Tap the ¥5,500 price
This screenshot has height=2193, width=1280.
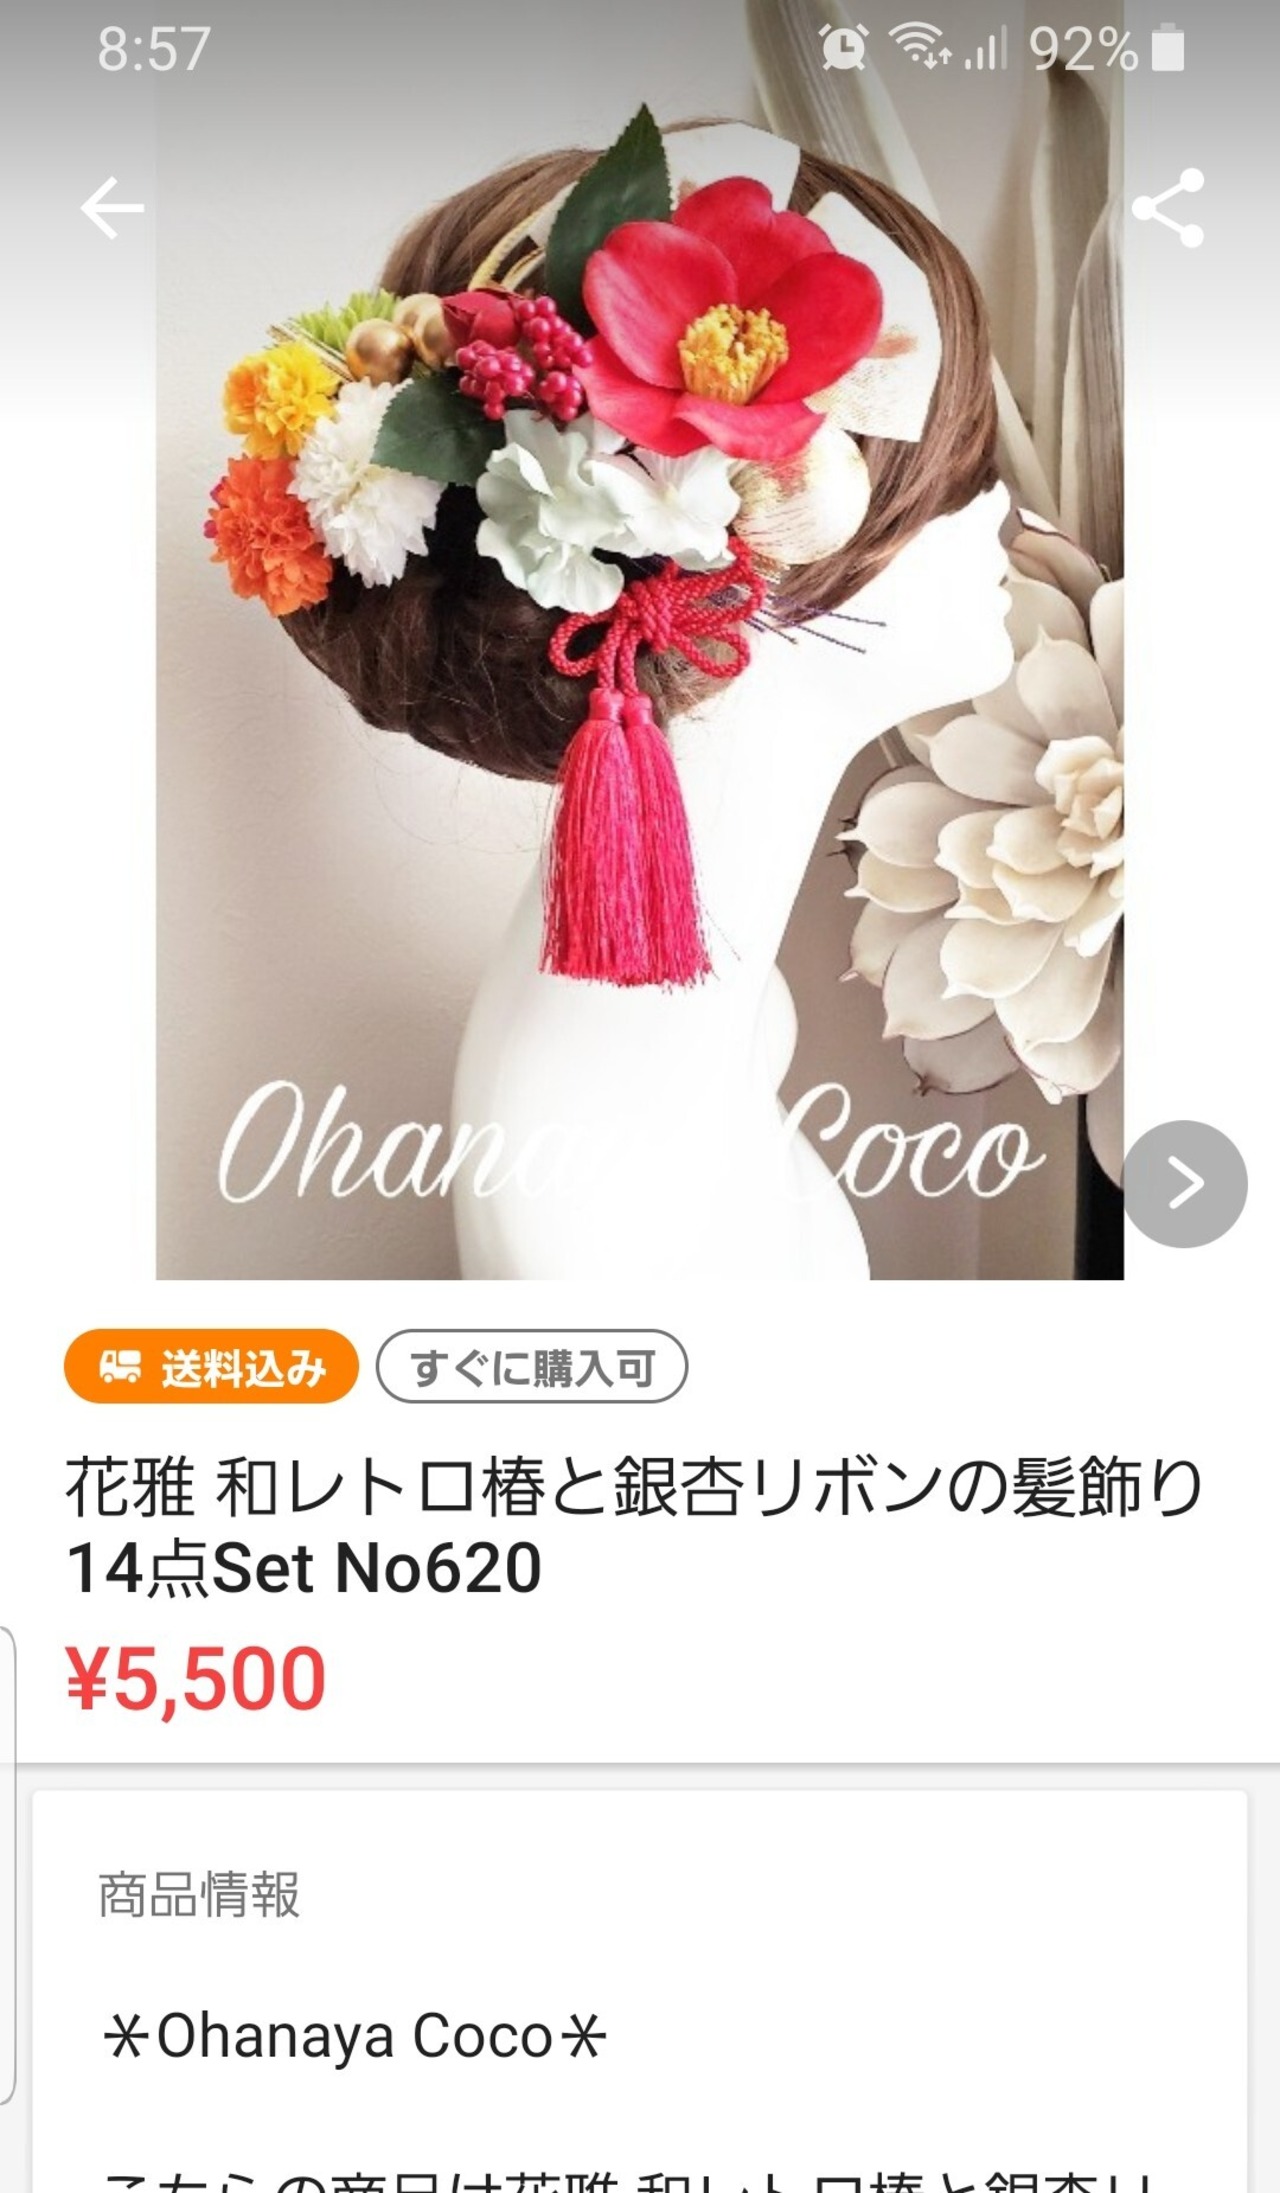point(196,1679)
